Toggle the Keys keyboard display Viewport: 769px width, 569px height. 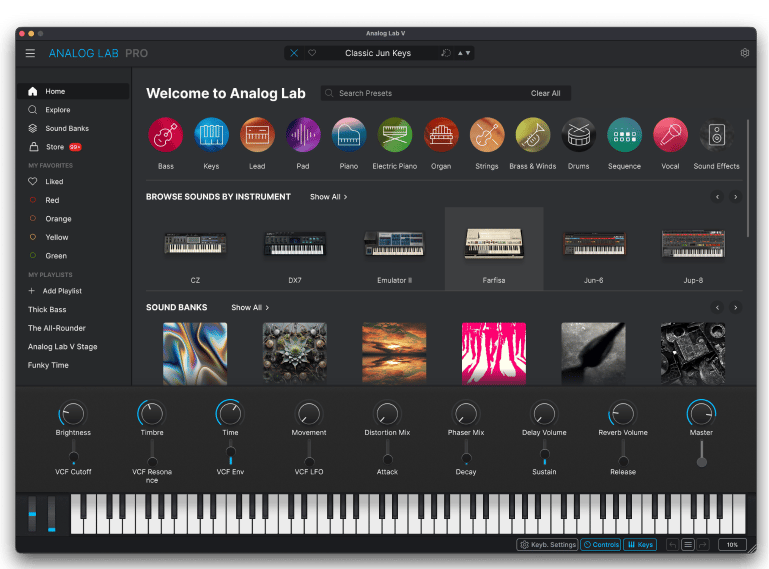pos(640,545)
